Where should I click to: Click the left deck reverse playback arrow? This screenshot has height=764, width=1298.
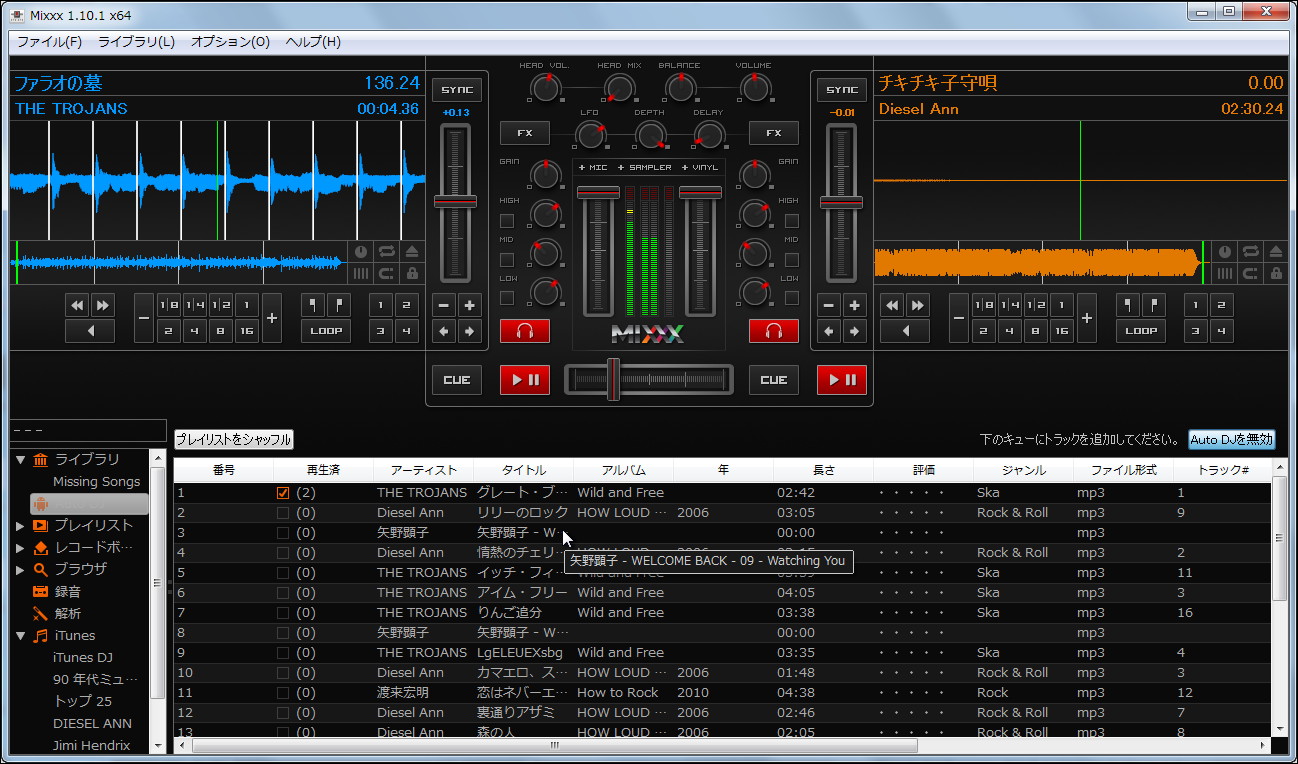pyautogui.click(x=90, y=331)
